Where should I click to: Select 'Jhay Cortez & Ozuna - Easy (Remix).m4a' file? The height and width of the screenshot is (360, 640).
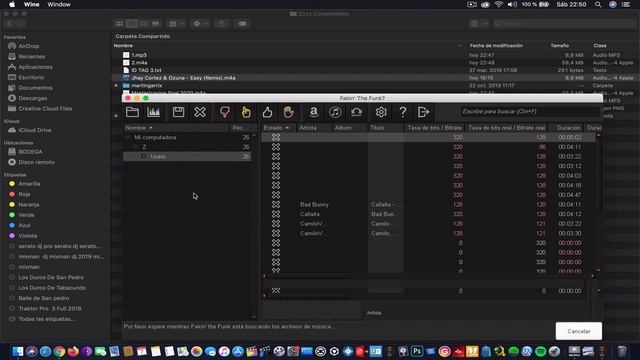tap(183, 78)
